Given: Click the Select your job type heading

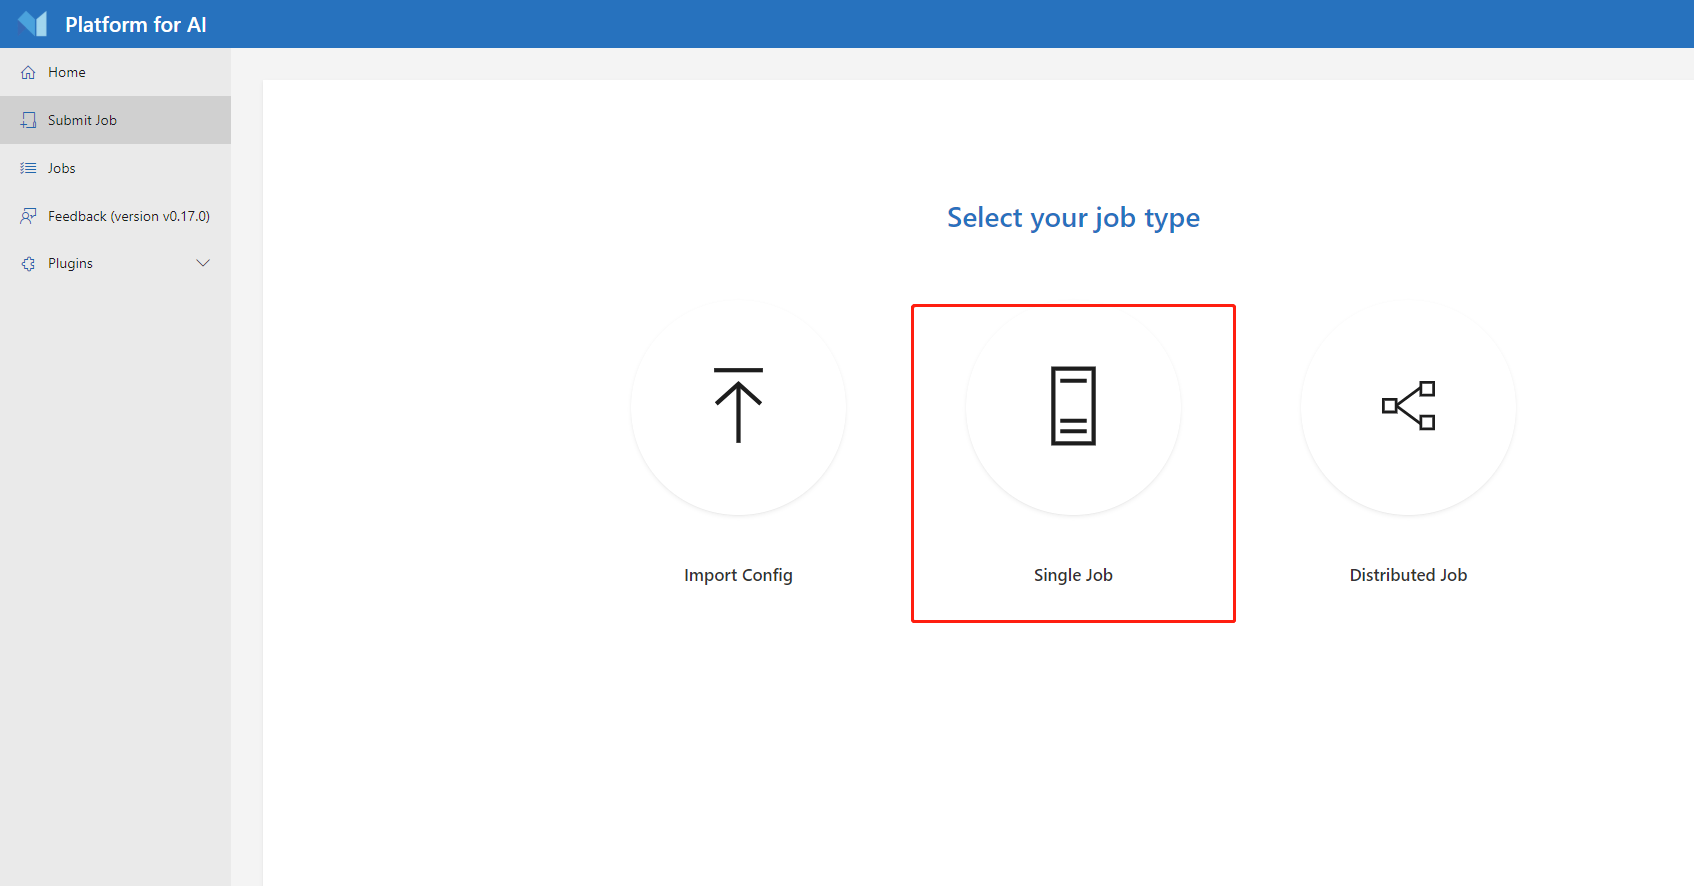Looking at the screenshot, I should (1073, 218).
